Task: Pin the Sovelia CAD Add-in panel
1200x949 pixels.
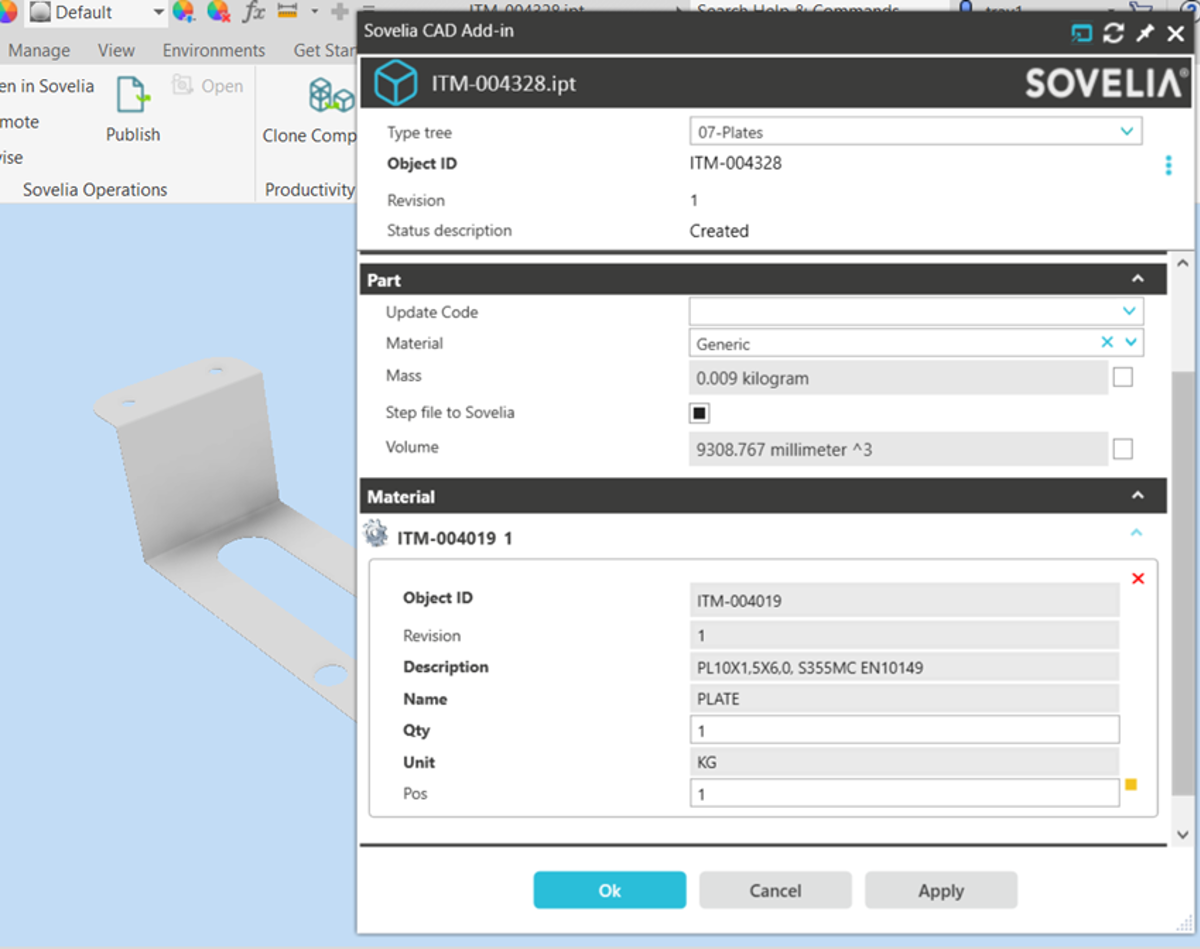Action: pyautogui.click(x=1143, y=33)
